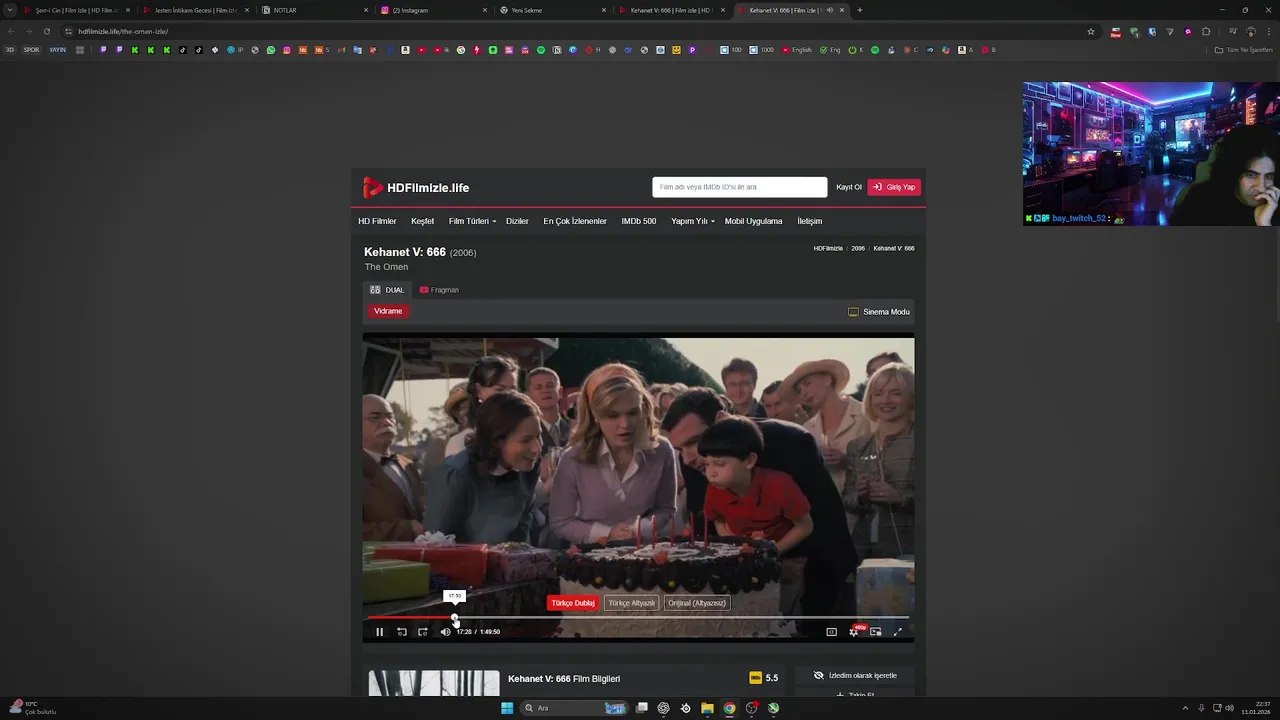Open the DUAL source tab
1280x720 pixels.
(387, 290)
